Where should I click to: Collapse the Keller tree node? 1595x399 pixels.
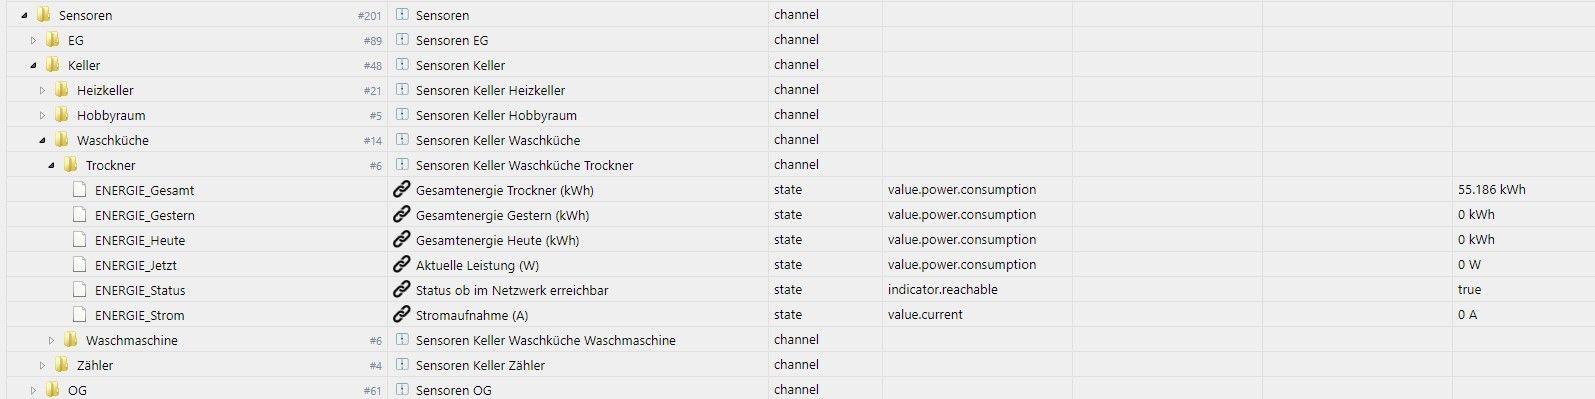[x=33, y=65]
